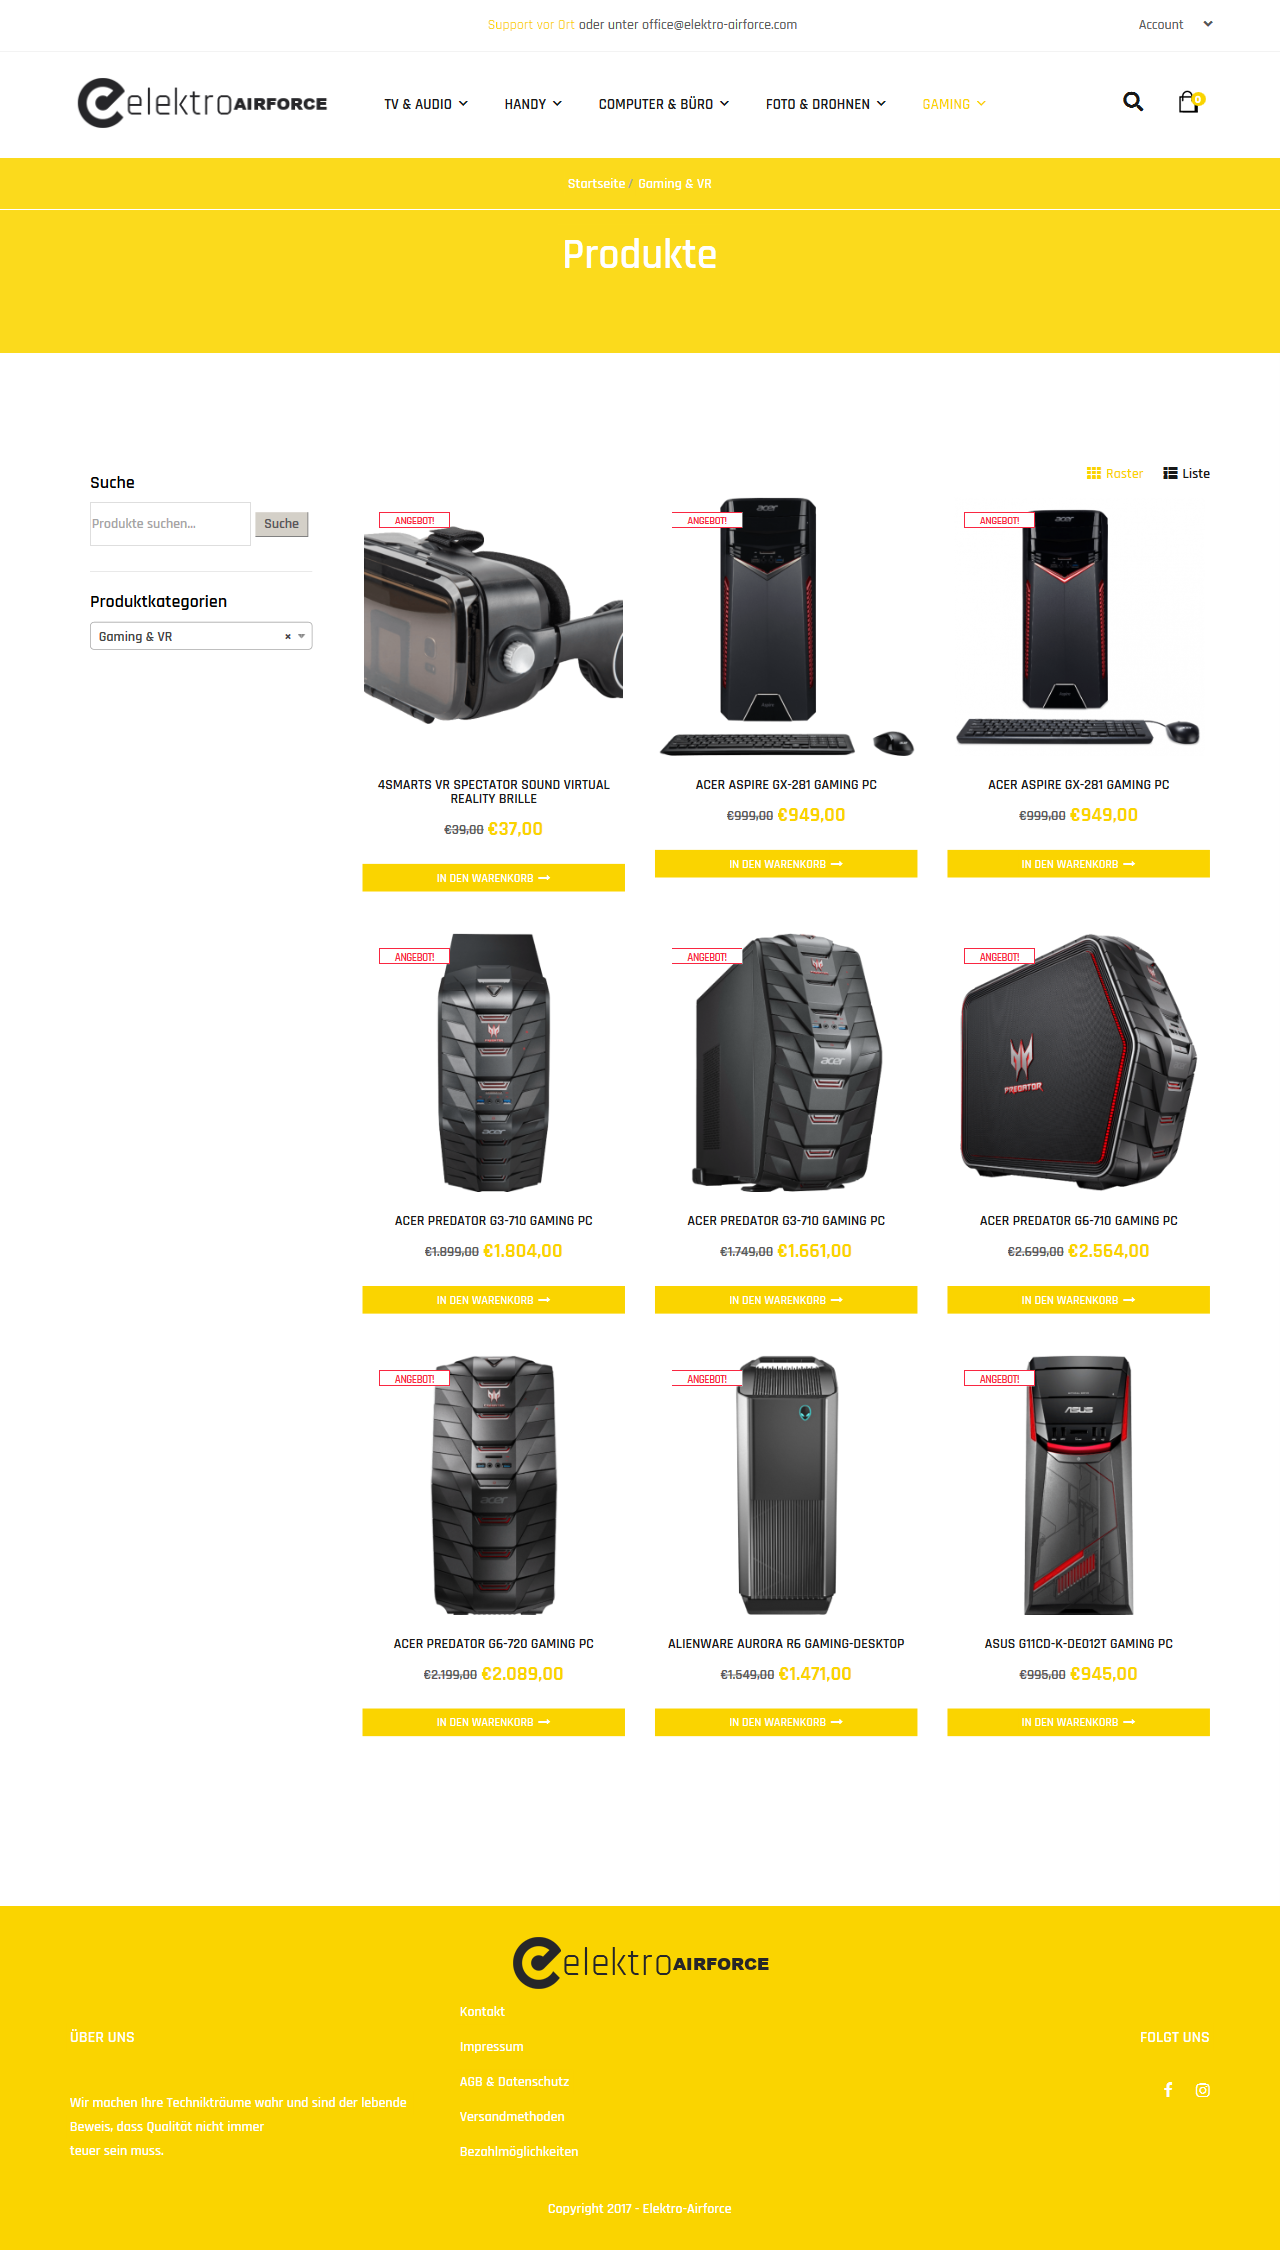Visit the Facebook page icon in footer
This screenshot has height=2250, width=1280.
tap(1168, 2090)
